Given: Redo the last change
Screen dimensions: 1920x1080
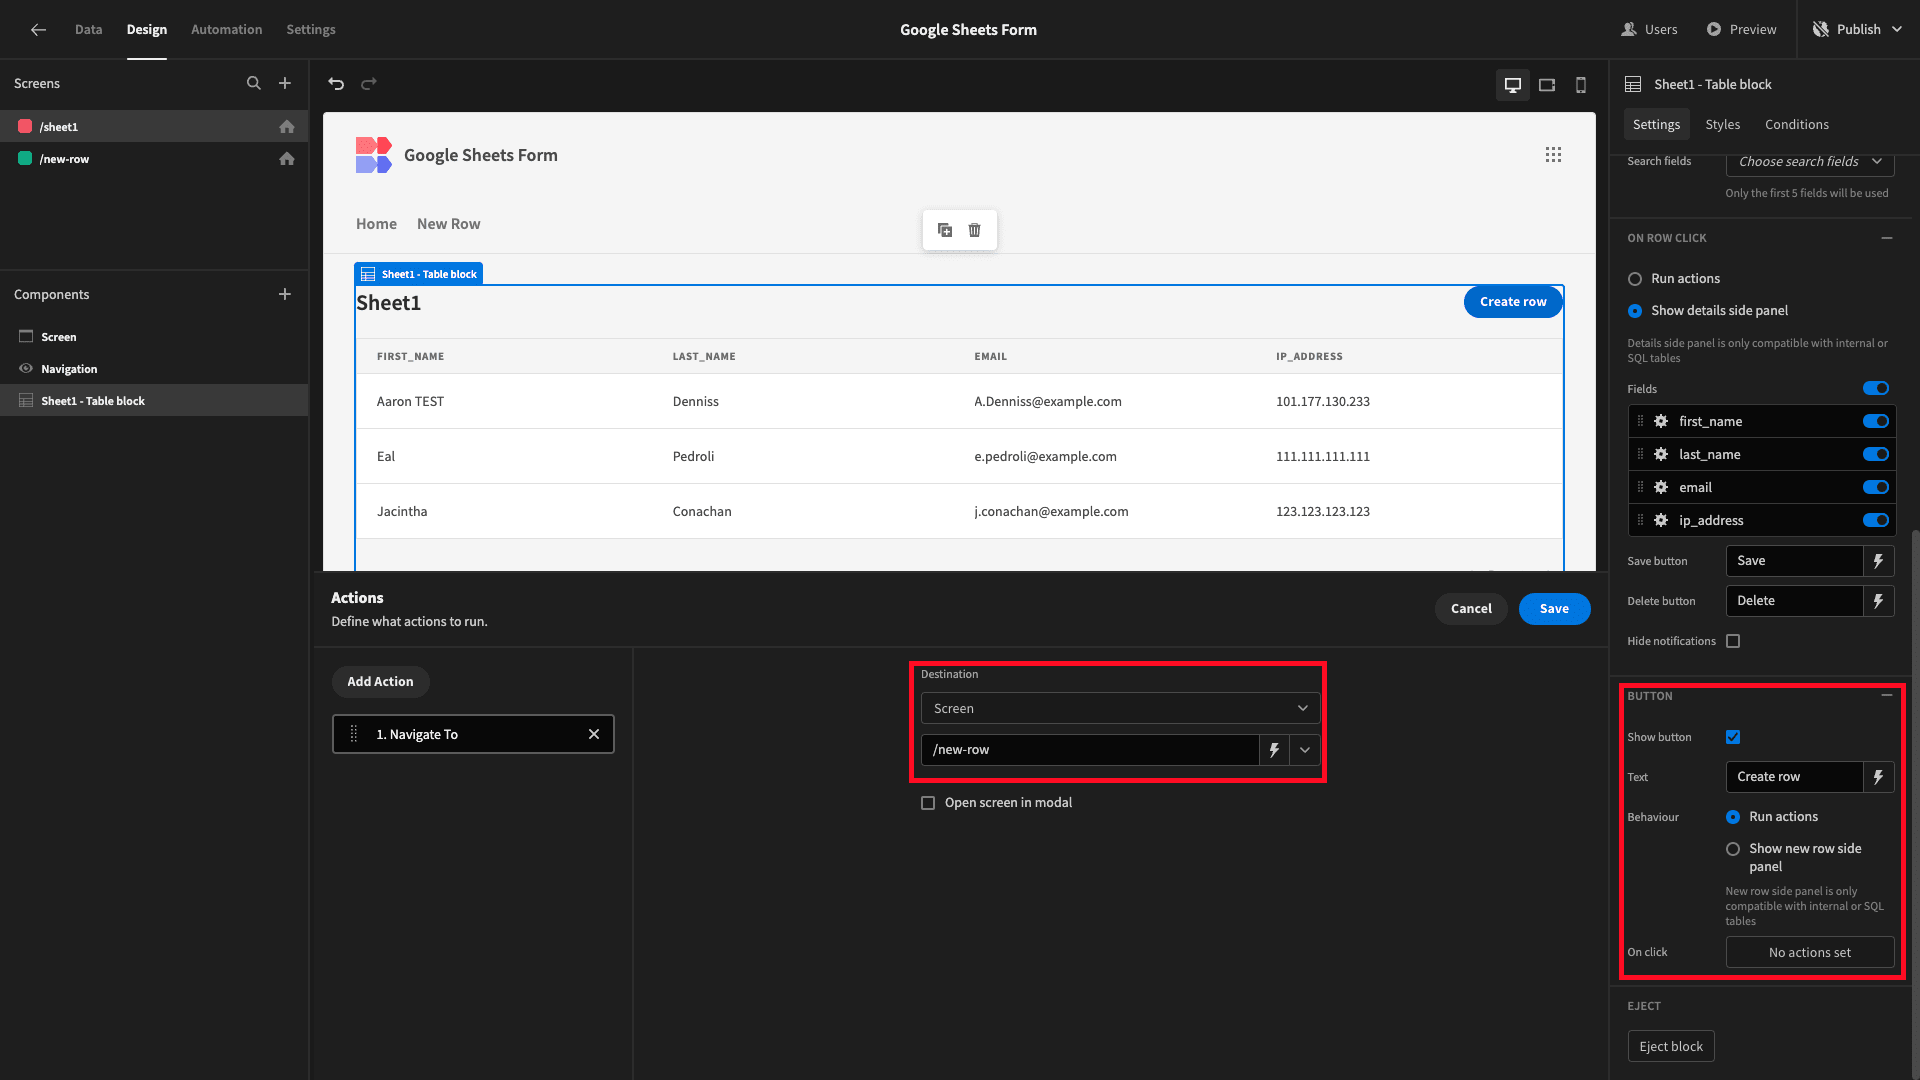Looking at the screenshot, I should pos(369,84).
